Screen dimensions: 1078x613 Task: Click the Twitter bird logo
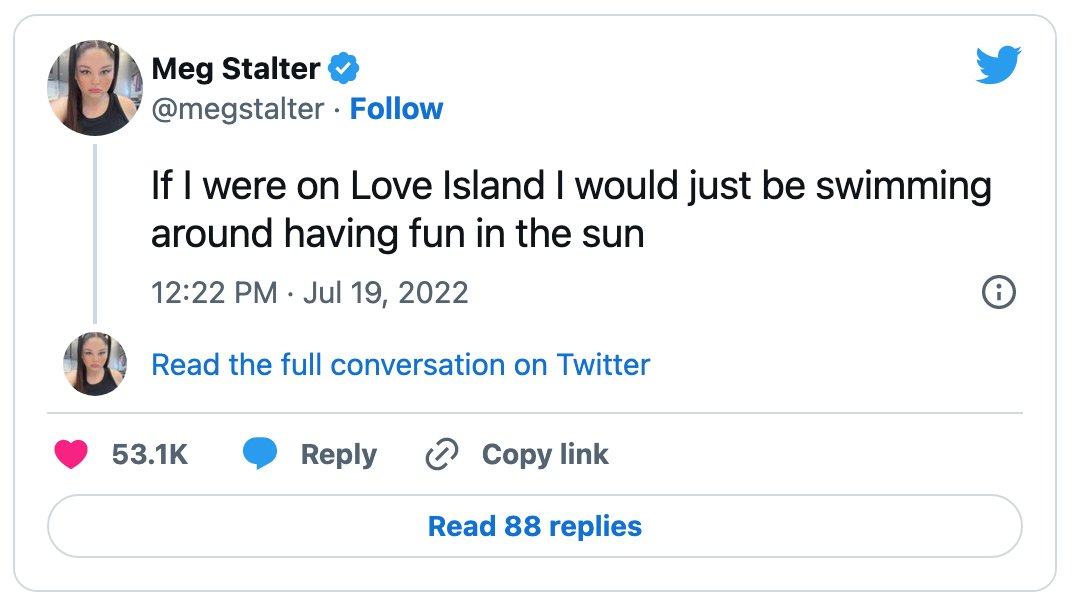click(x=998, y=65)
